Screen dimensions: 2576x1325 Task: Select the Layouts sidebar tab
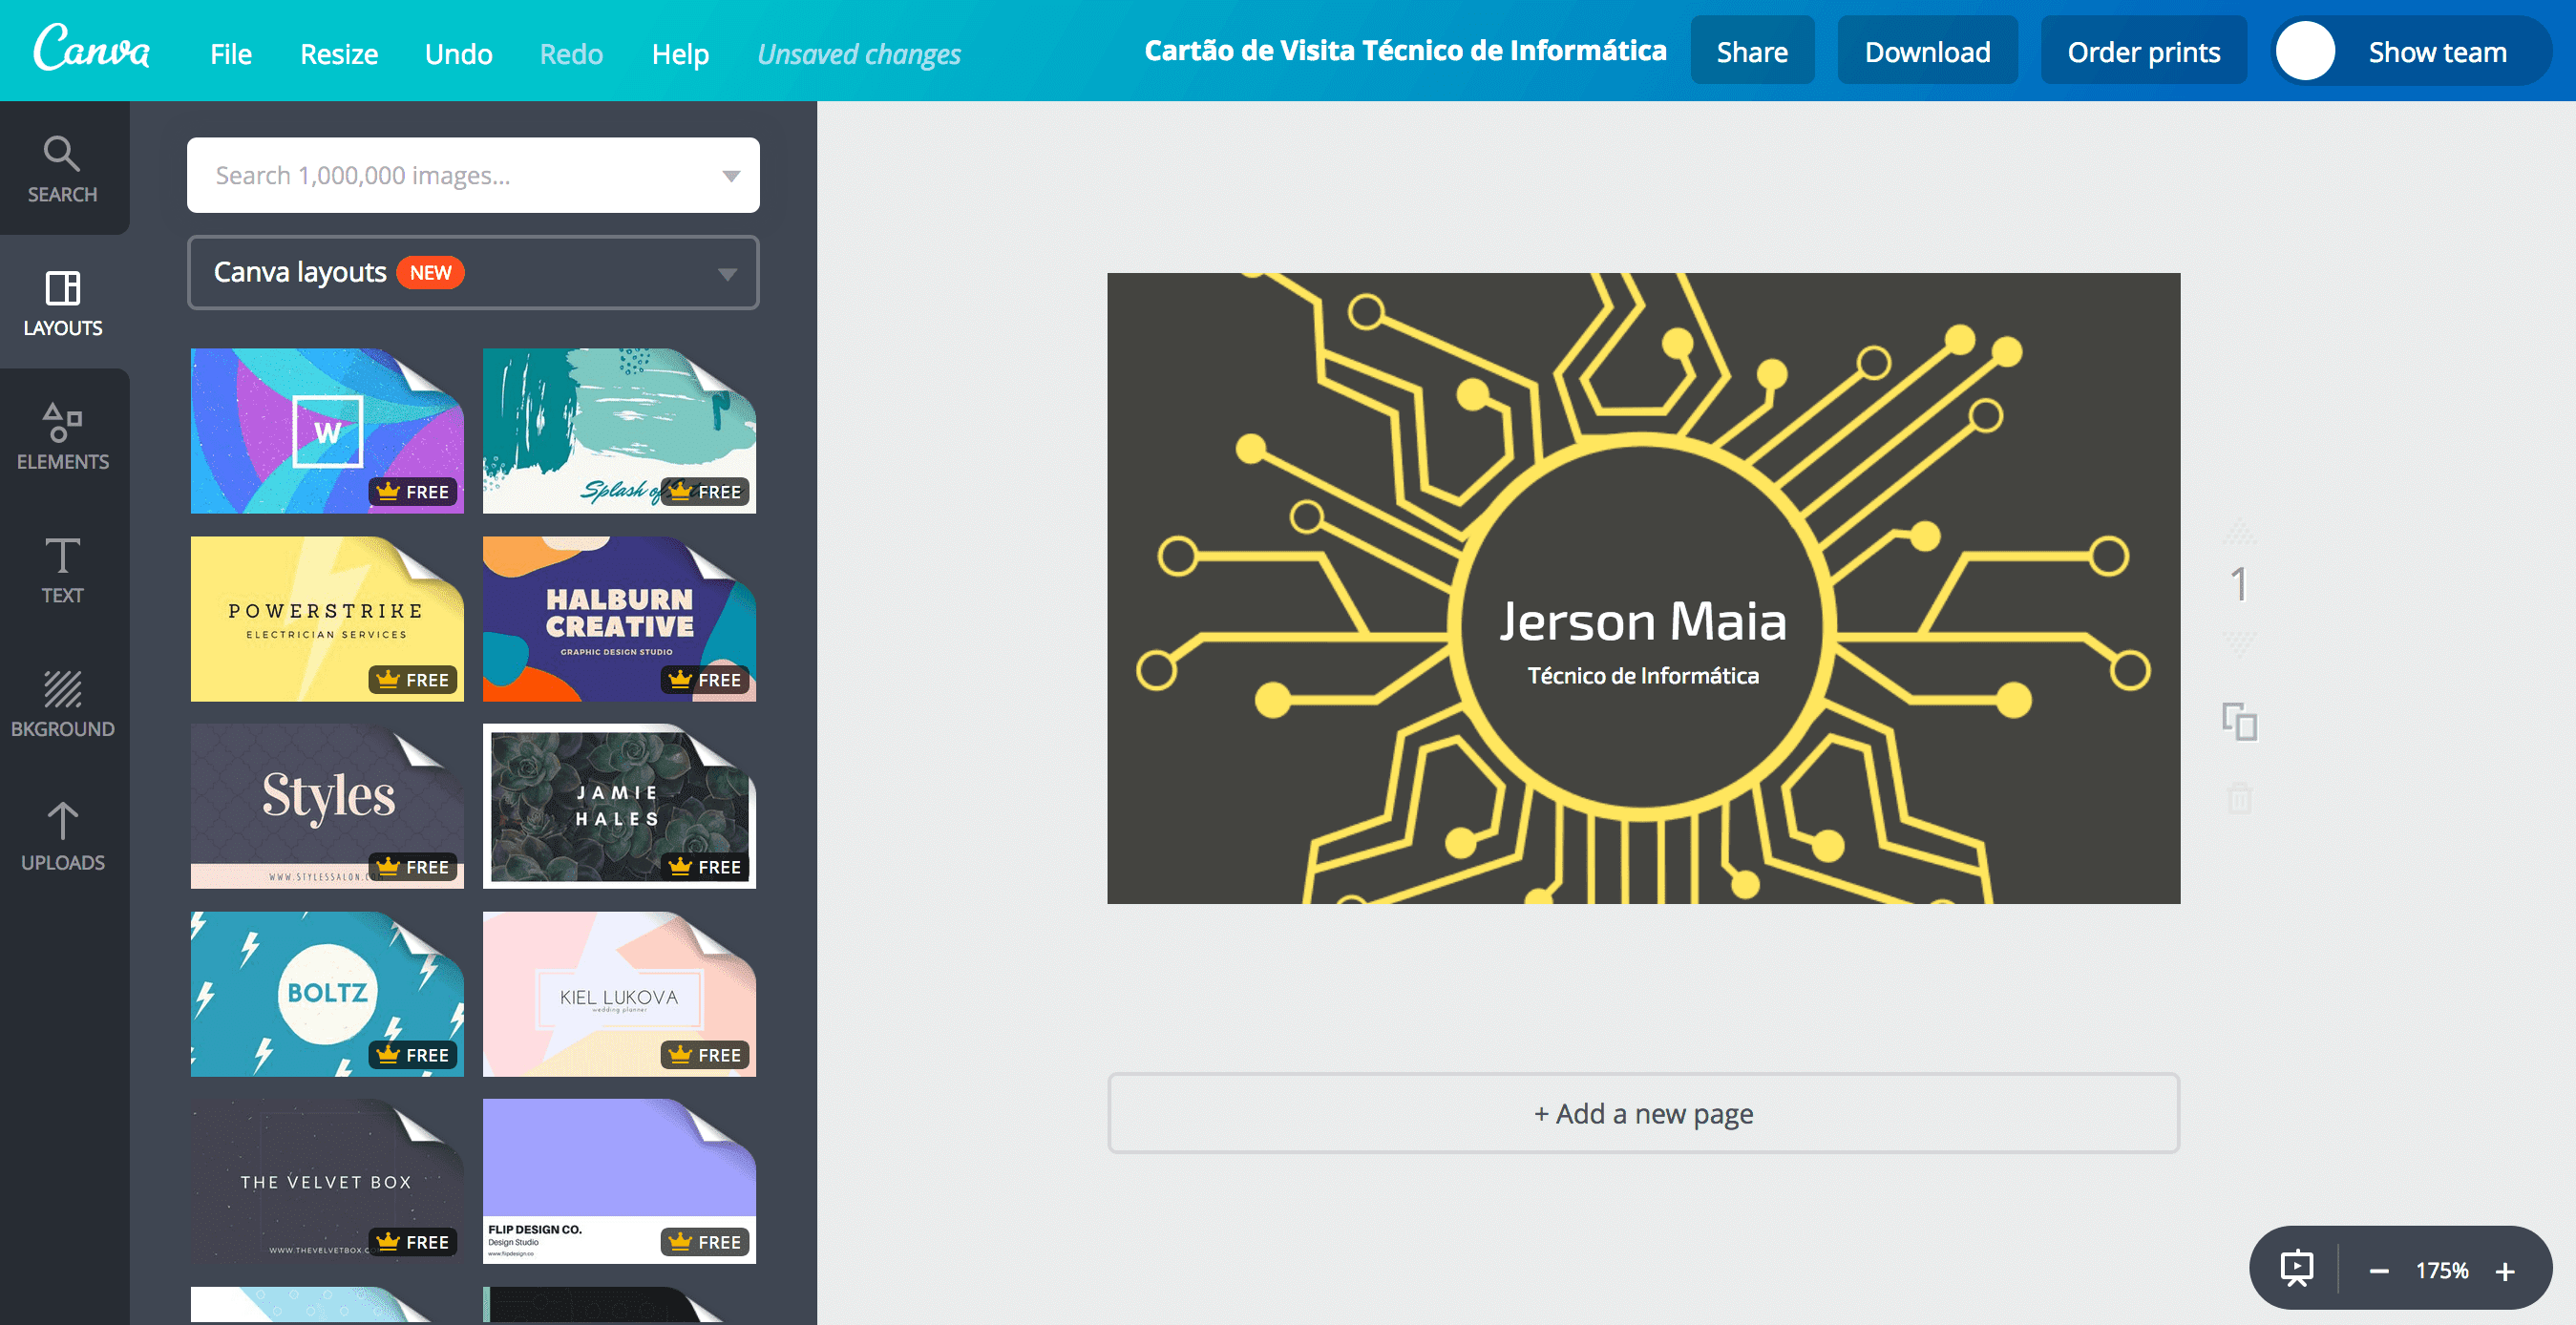pos(62,303)
